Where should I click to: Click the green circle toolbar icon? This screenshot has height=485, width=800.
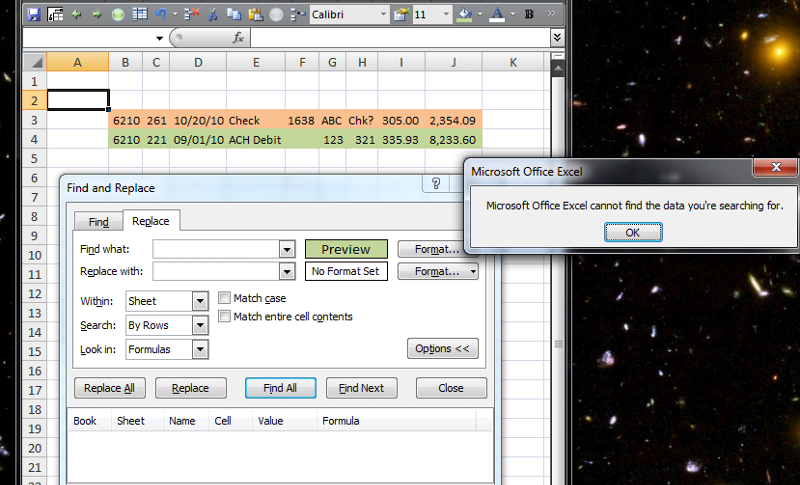pyautogui.click(x=118, y=14)
